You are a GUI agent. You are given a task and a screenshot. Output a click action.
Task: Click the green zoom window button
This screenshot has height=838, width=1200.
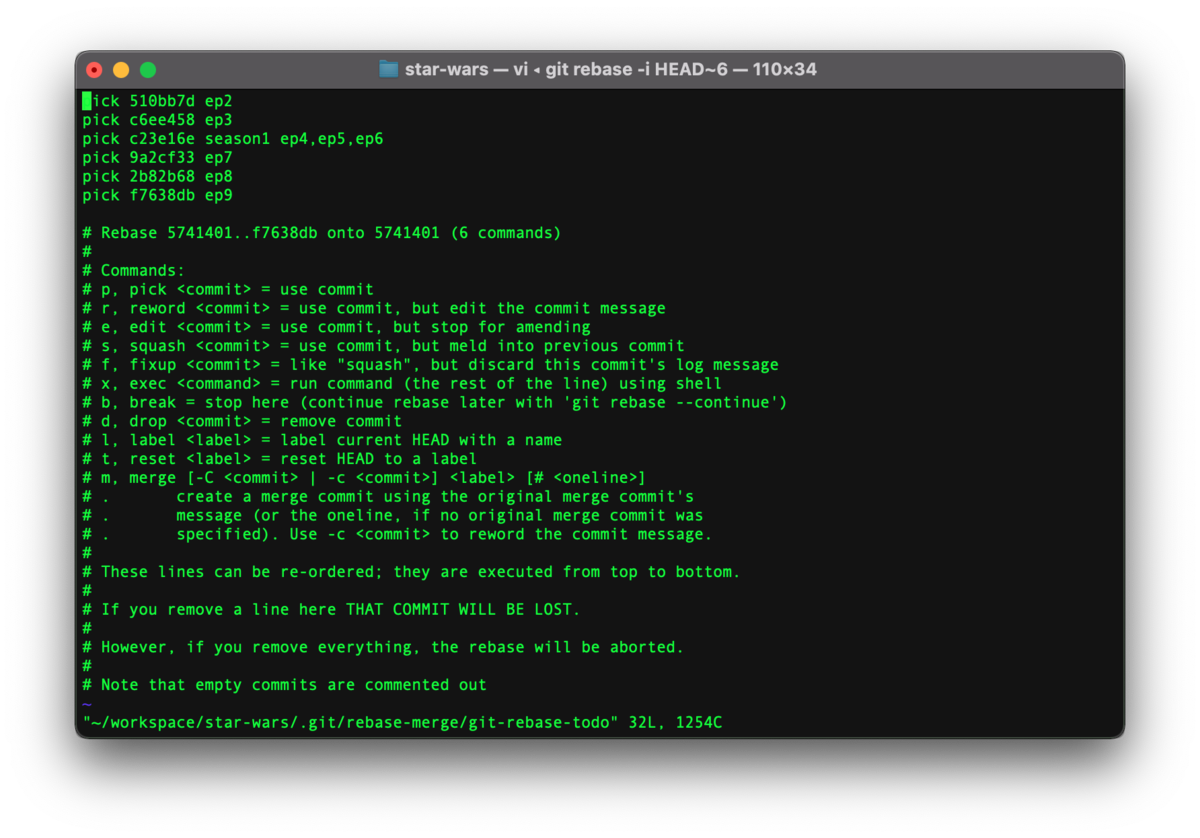148,70
